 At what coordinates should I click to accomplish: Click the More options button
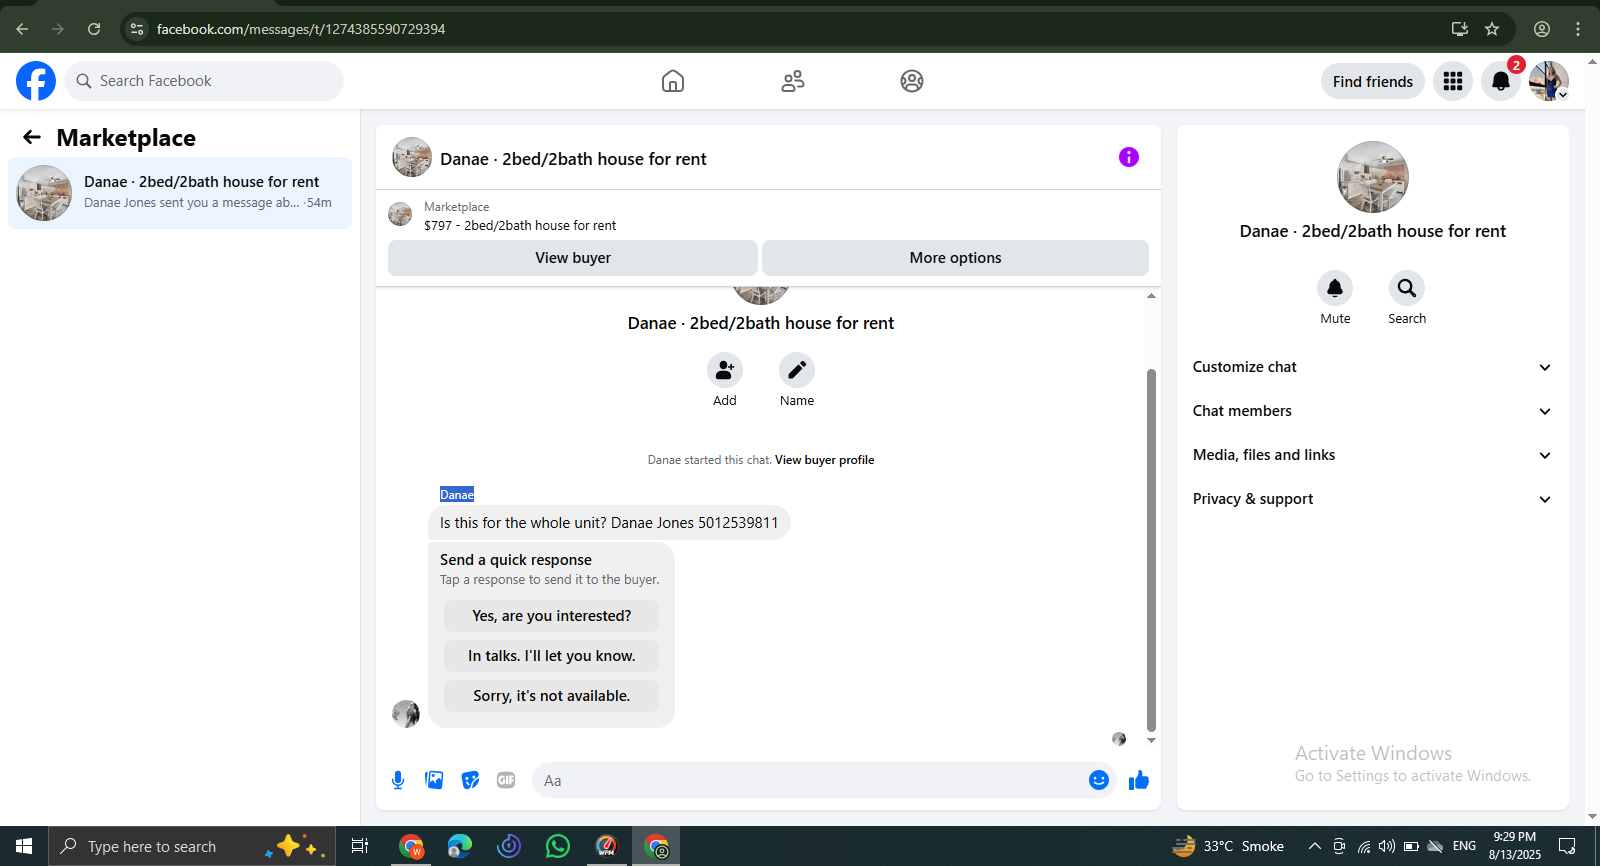[x=955, y=258]
